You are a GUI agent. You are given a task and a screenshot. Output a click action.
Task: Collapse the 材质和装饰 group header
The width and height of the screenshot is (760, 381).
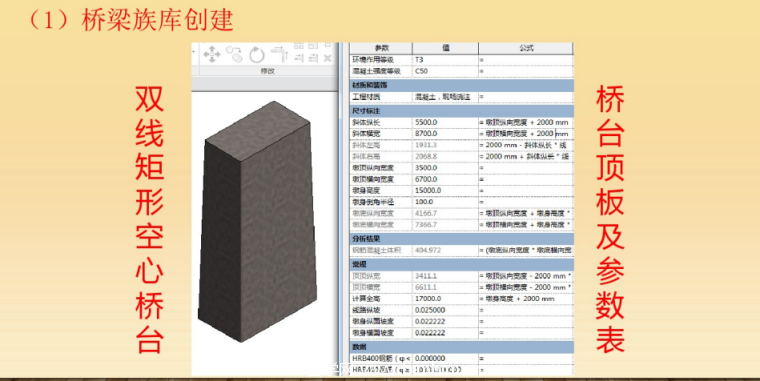(x=461, y=85)
